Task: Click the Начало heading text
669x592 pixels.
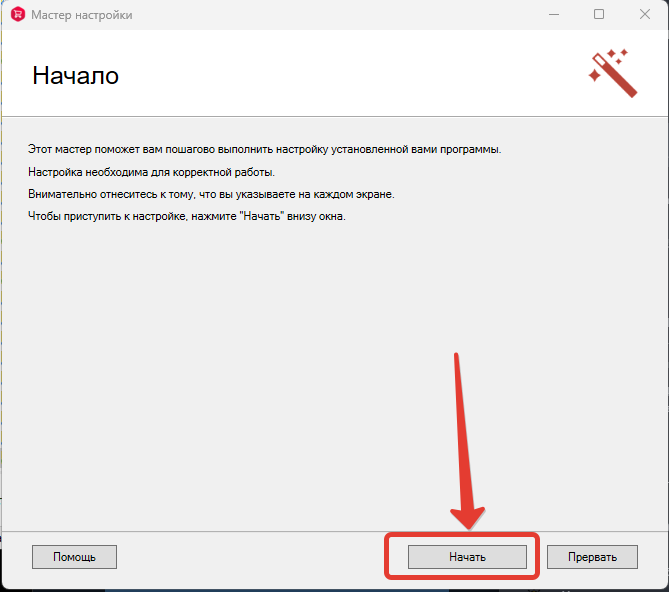Action: point(76,76)
